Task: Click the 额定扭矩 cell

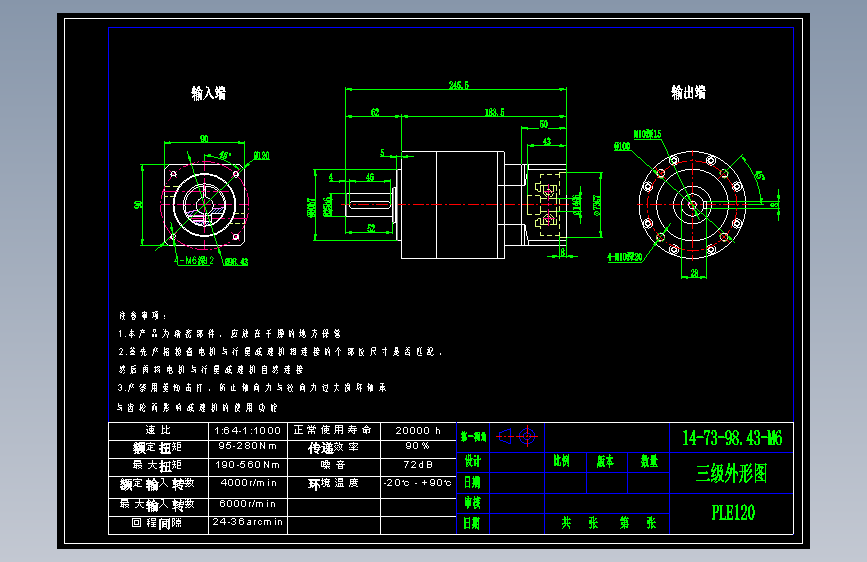Action: [158, 449]
